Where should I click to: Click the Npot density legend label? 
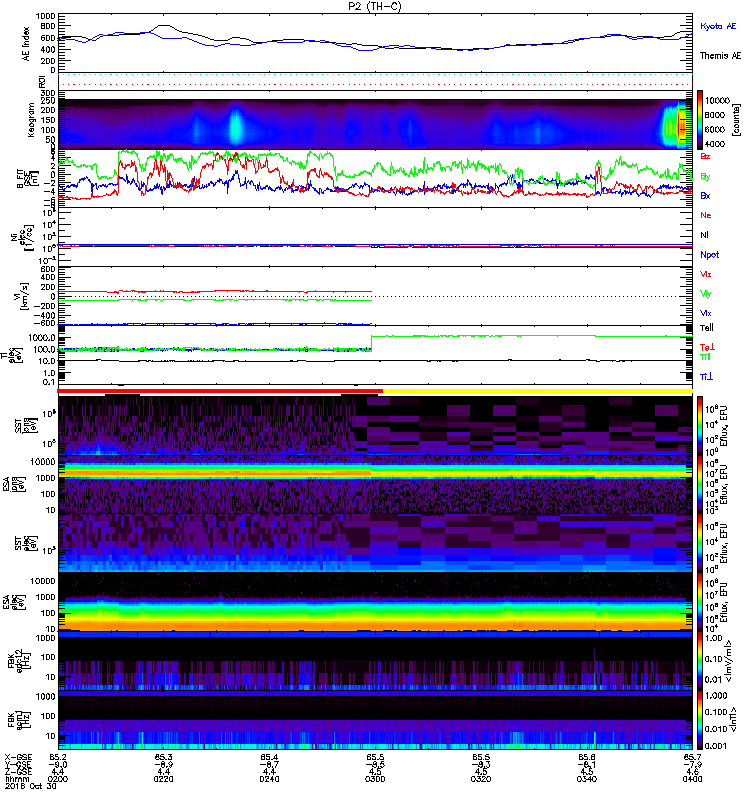[x=708, y=254]
